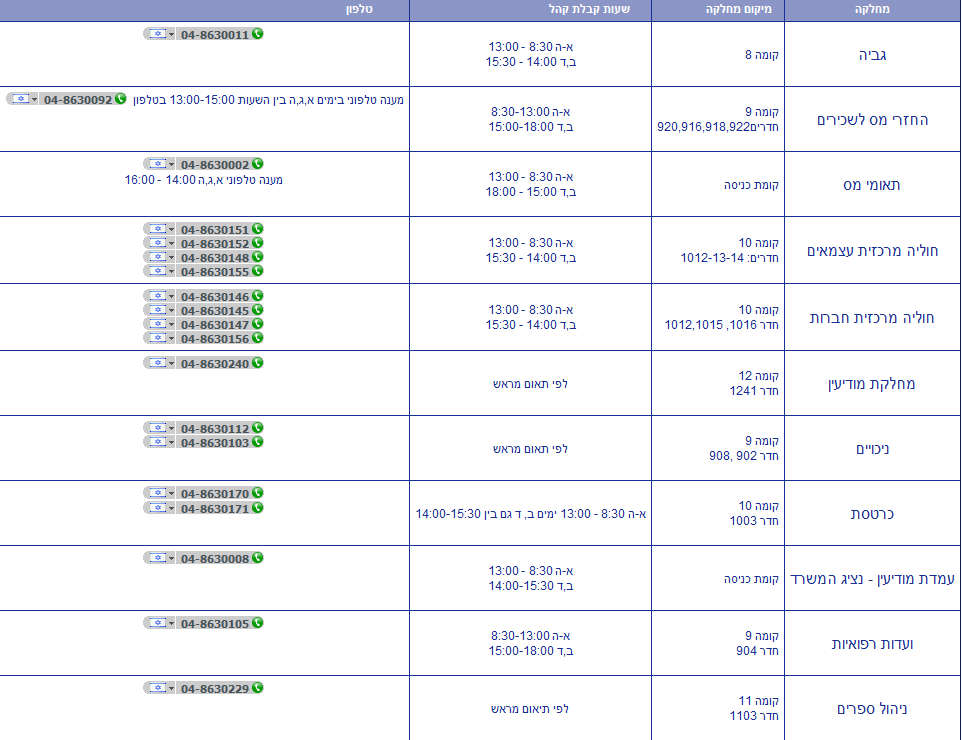Click phone number 04-8630103

pyautogui.click(x=214, y=442)
